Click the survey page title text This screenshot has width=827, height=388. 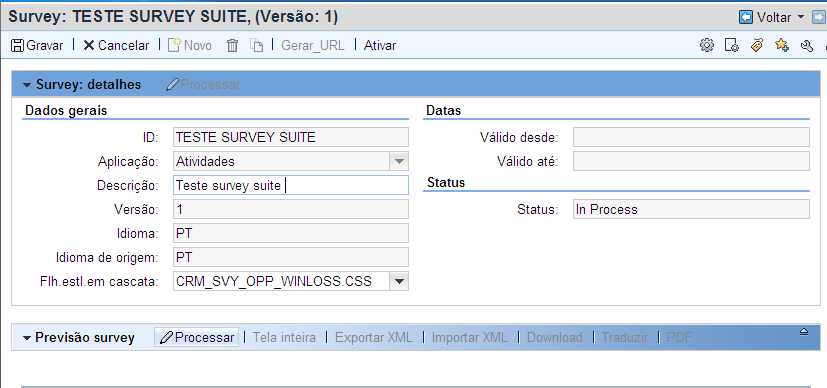pos(173,17)
